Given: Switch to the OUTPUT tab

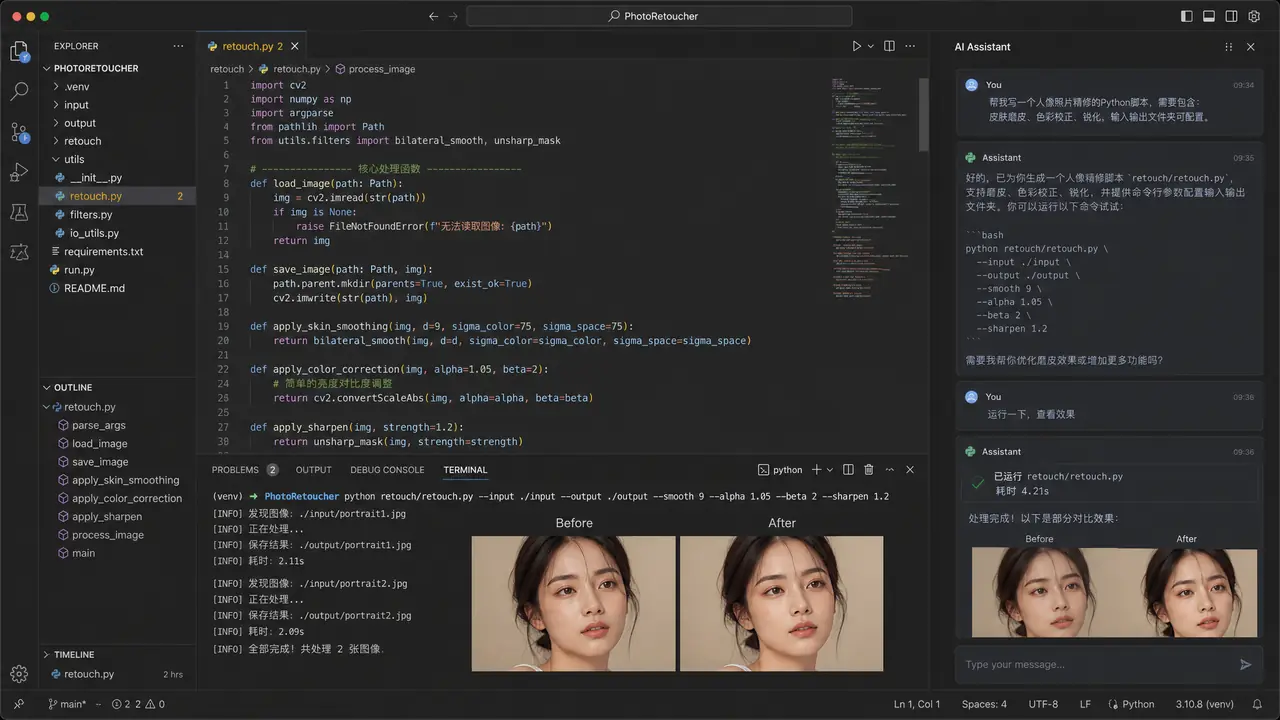Looking at the screenshot, I should 313,470.
